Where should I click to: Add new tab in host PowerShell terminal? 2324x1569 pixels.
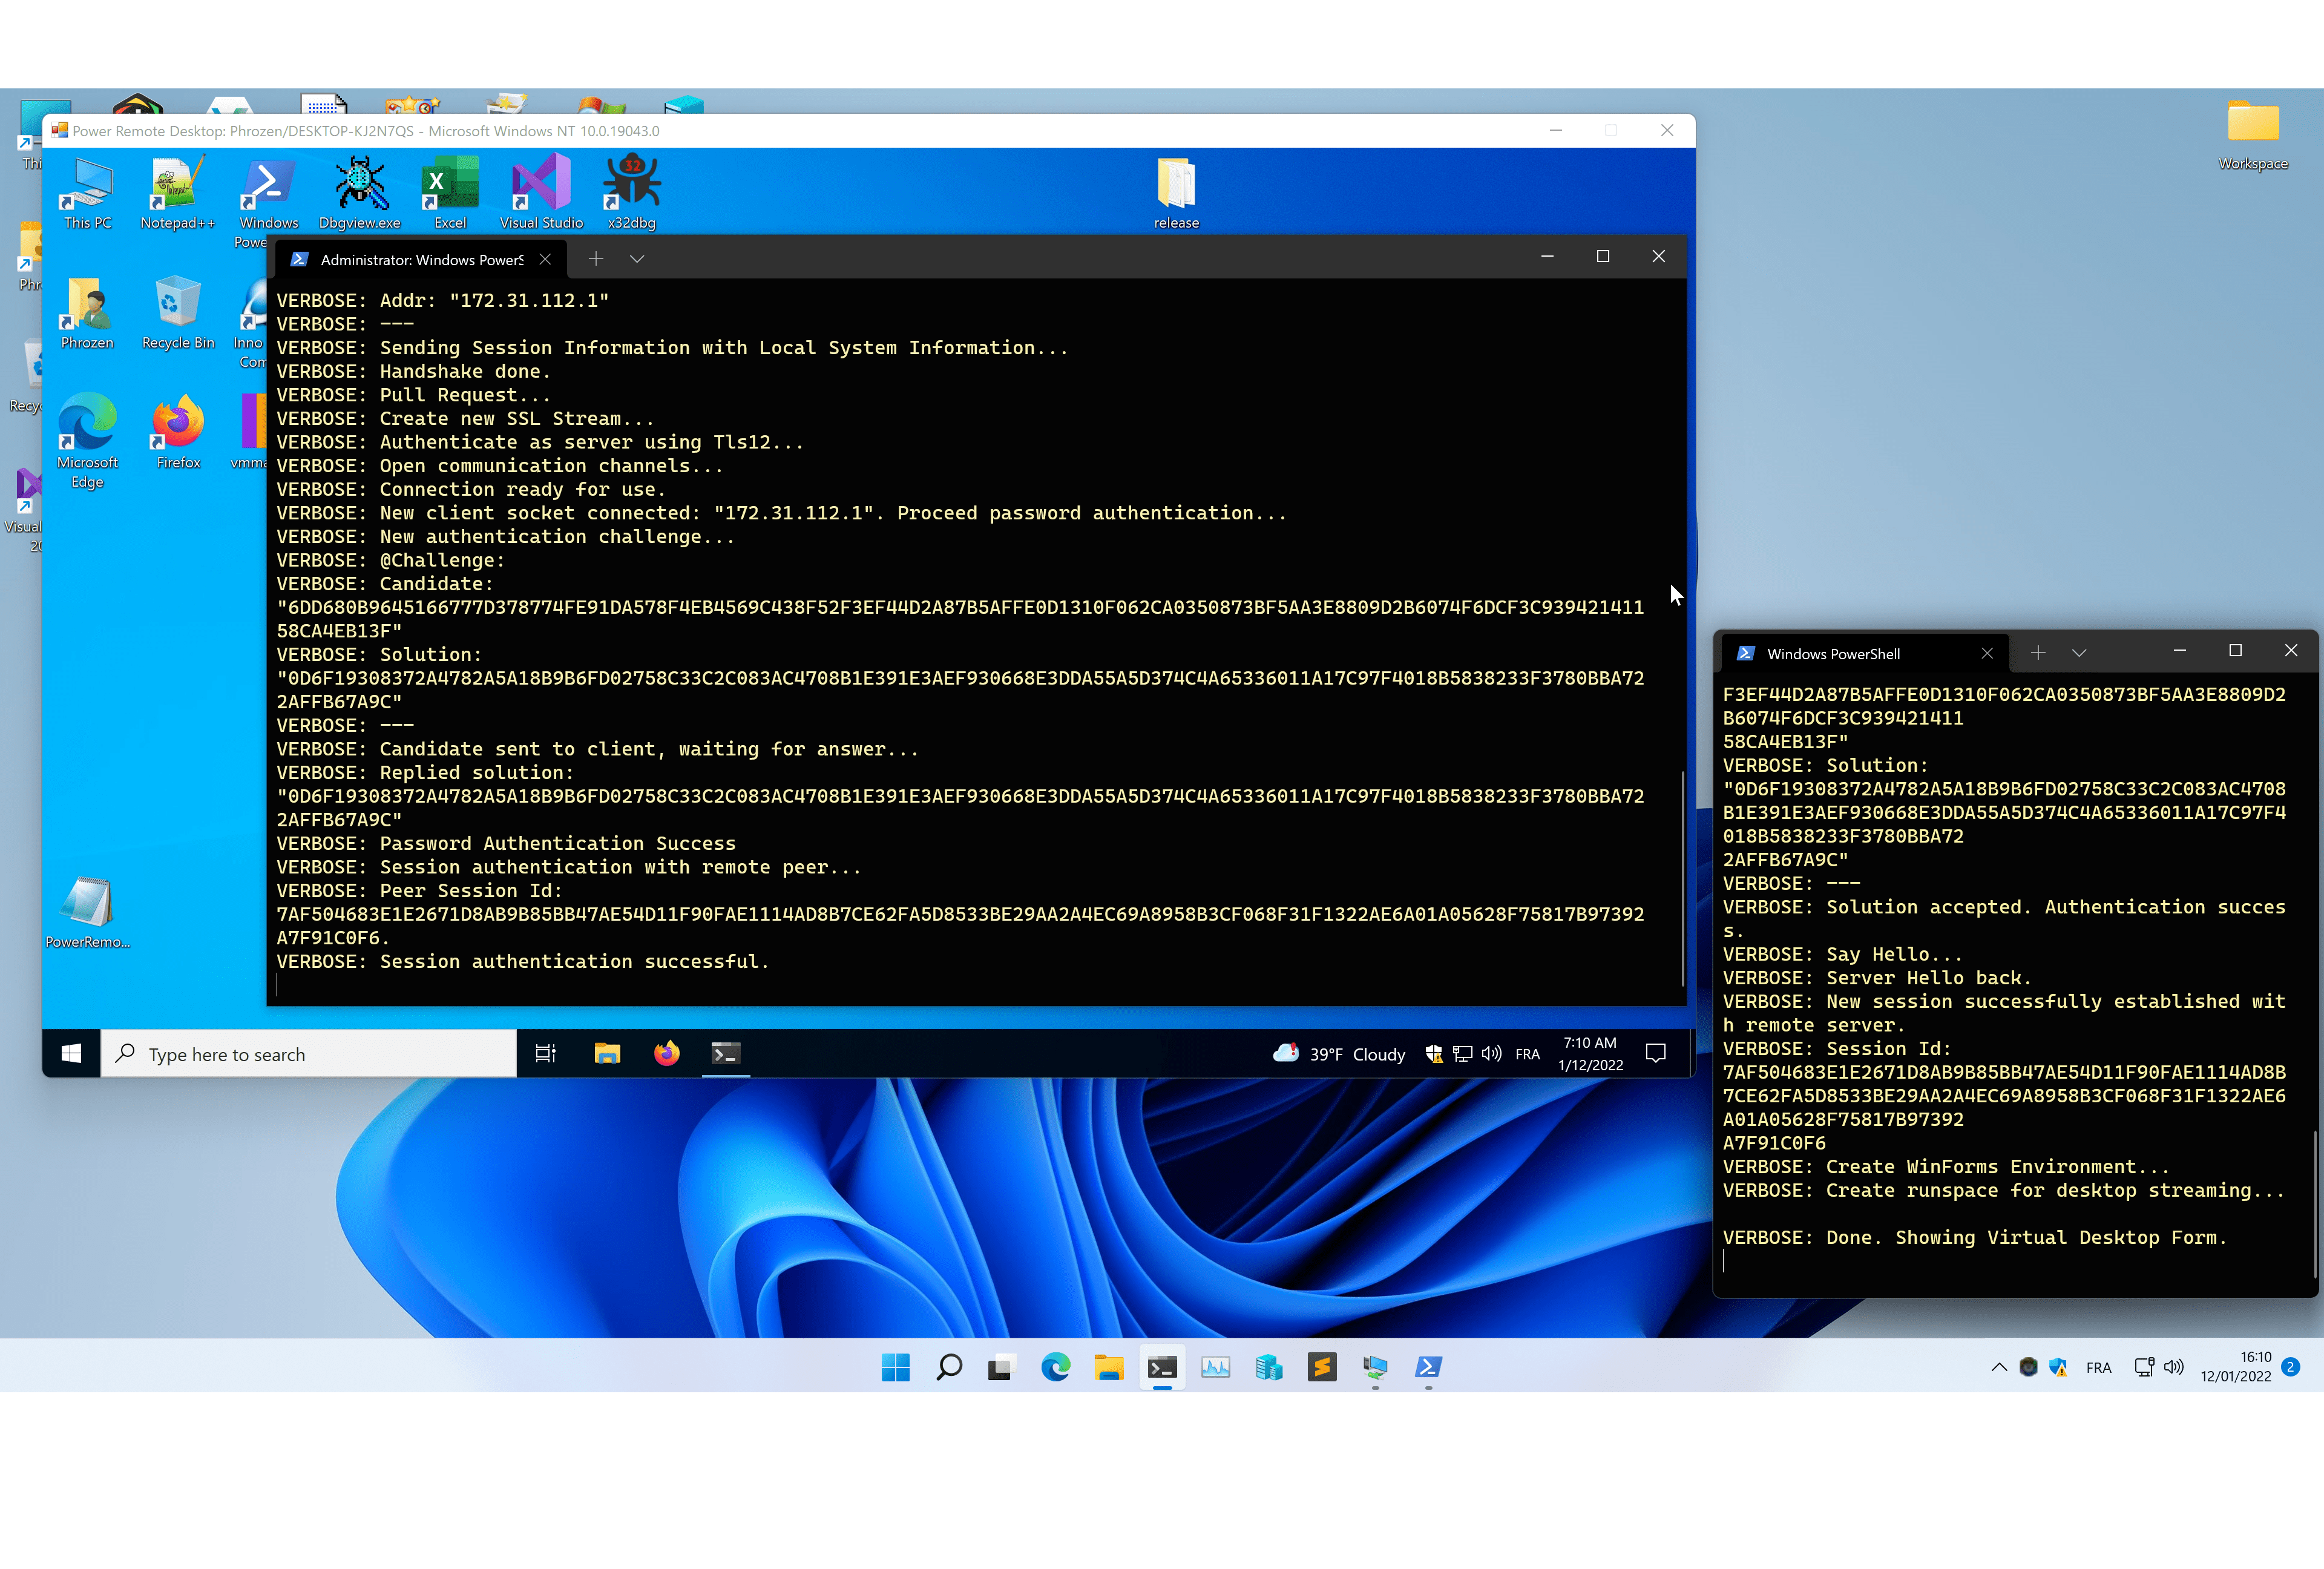tap(2038, 653)
